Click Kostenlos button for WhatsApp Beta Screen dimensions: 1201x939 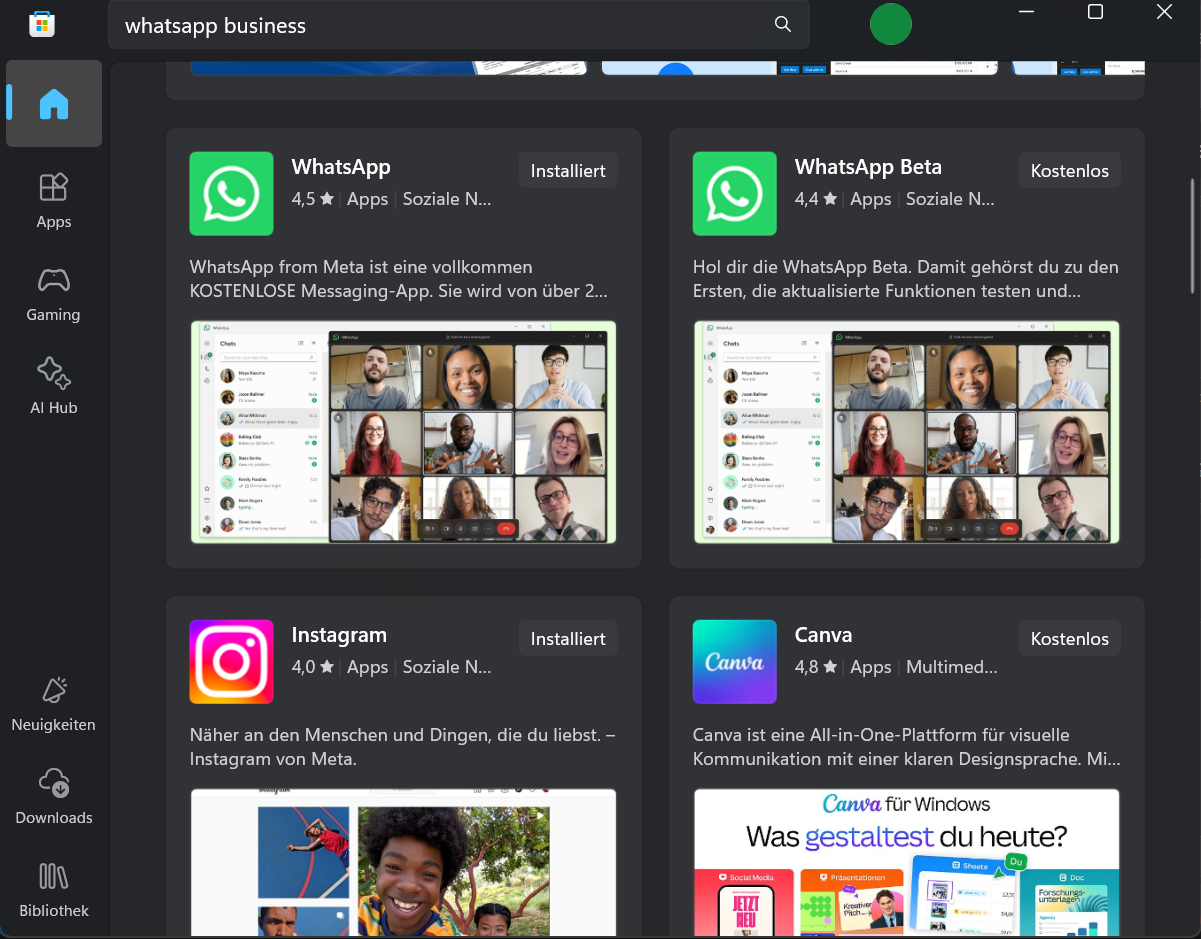(1070, 171)
